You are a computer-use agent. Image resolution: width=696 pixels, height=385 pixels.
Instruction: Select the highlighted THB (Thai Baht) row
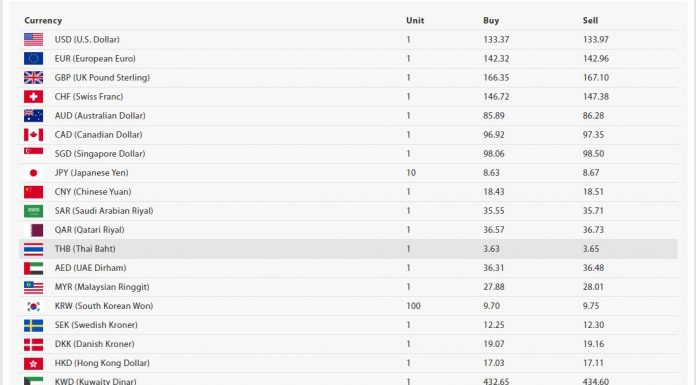coord(348,249)
